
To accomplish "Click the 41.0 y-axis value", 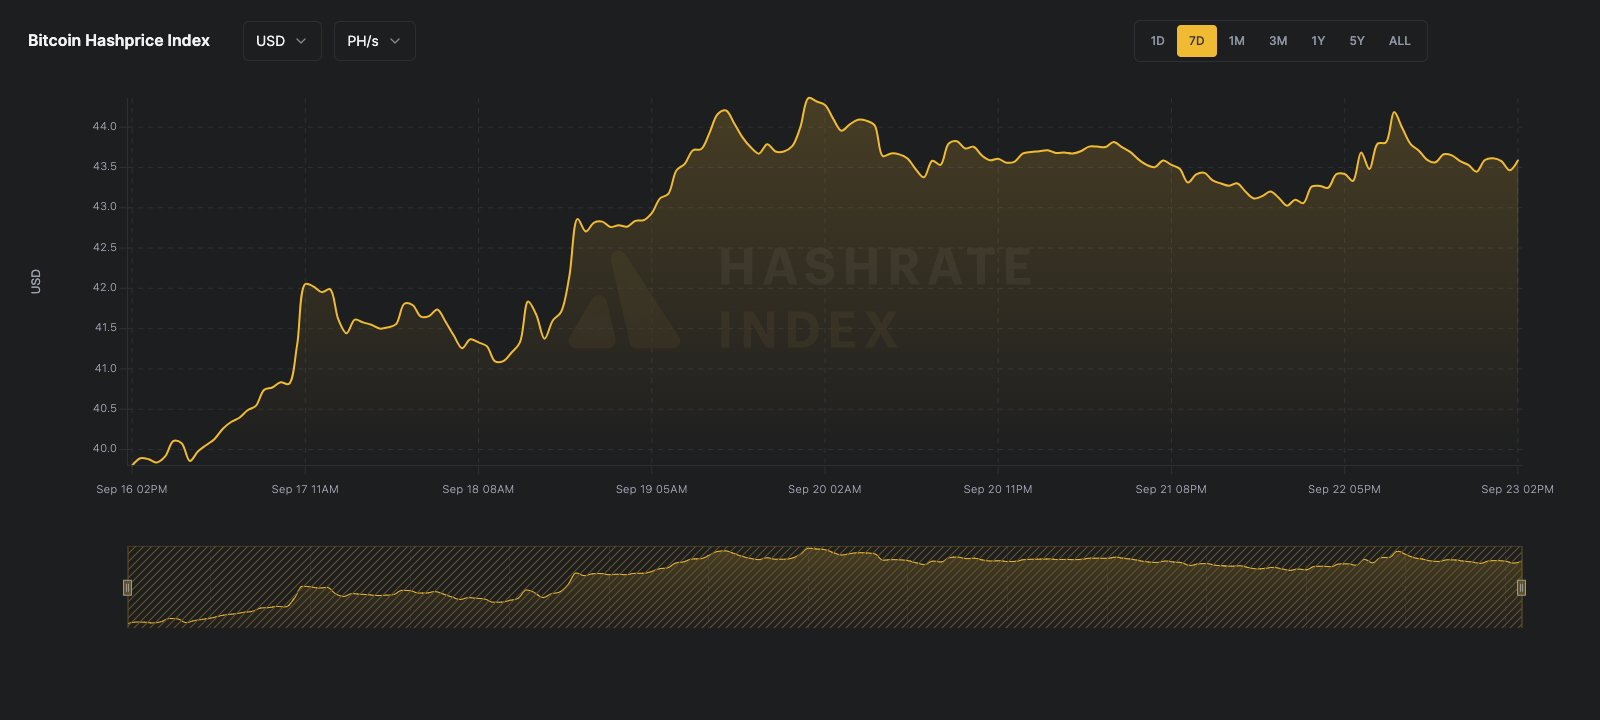I will tap(105, 369).
